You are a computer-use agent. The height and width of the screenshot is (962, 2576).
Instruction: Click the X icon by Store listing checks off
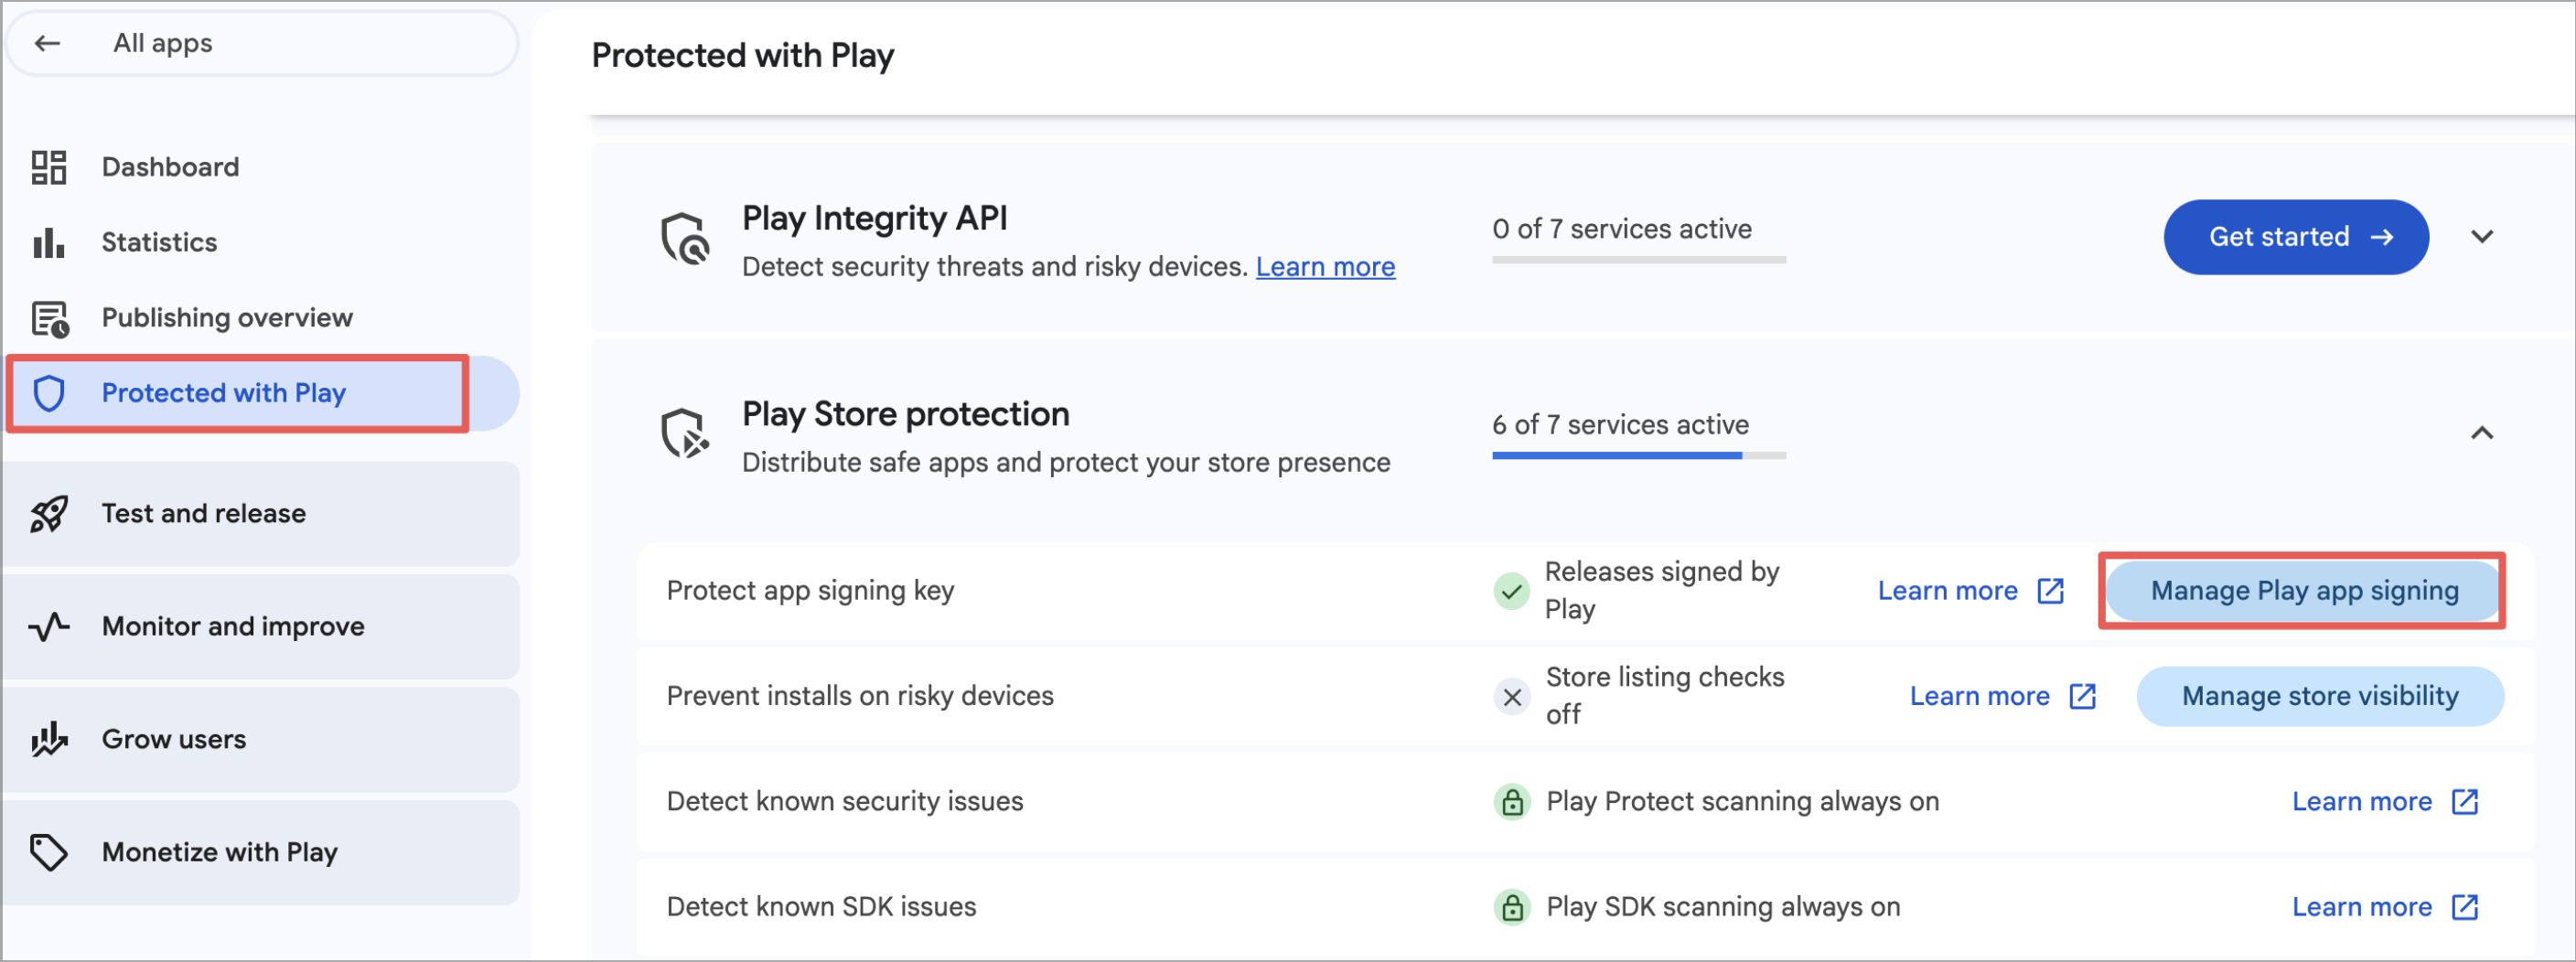(1512, 697)
